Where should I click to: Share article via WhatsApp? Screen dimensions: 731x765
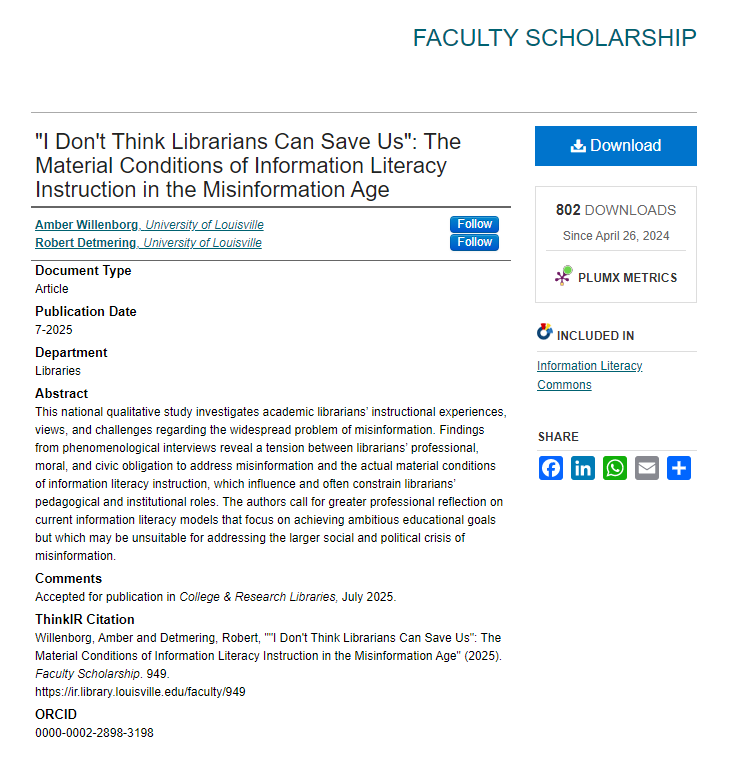tap(615, 468)
